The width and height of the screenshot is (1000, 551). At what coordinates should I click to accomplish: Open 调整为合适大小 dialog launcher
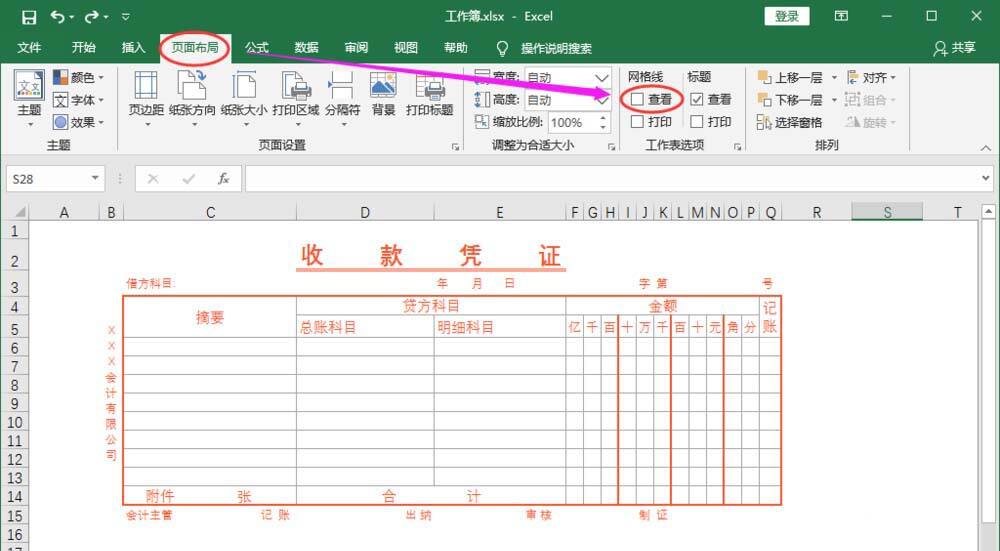tap(611, 147)
